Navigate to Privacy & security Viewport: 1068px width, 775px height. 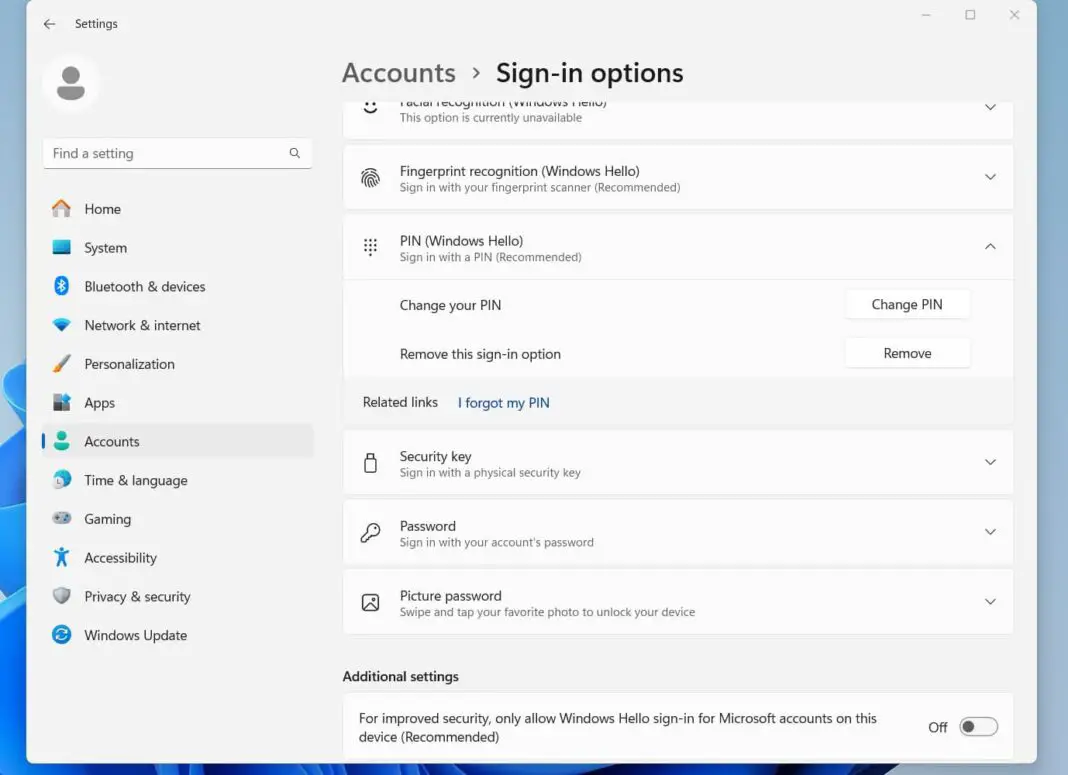pyautogui.click(x=137, y=596)
